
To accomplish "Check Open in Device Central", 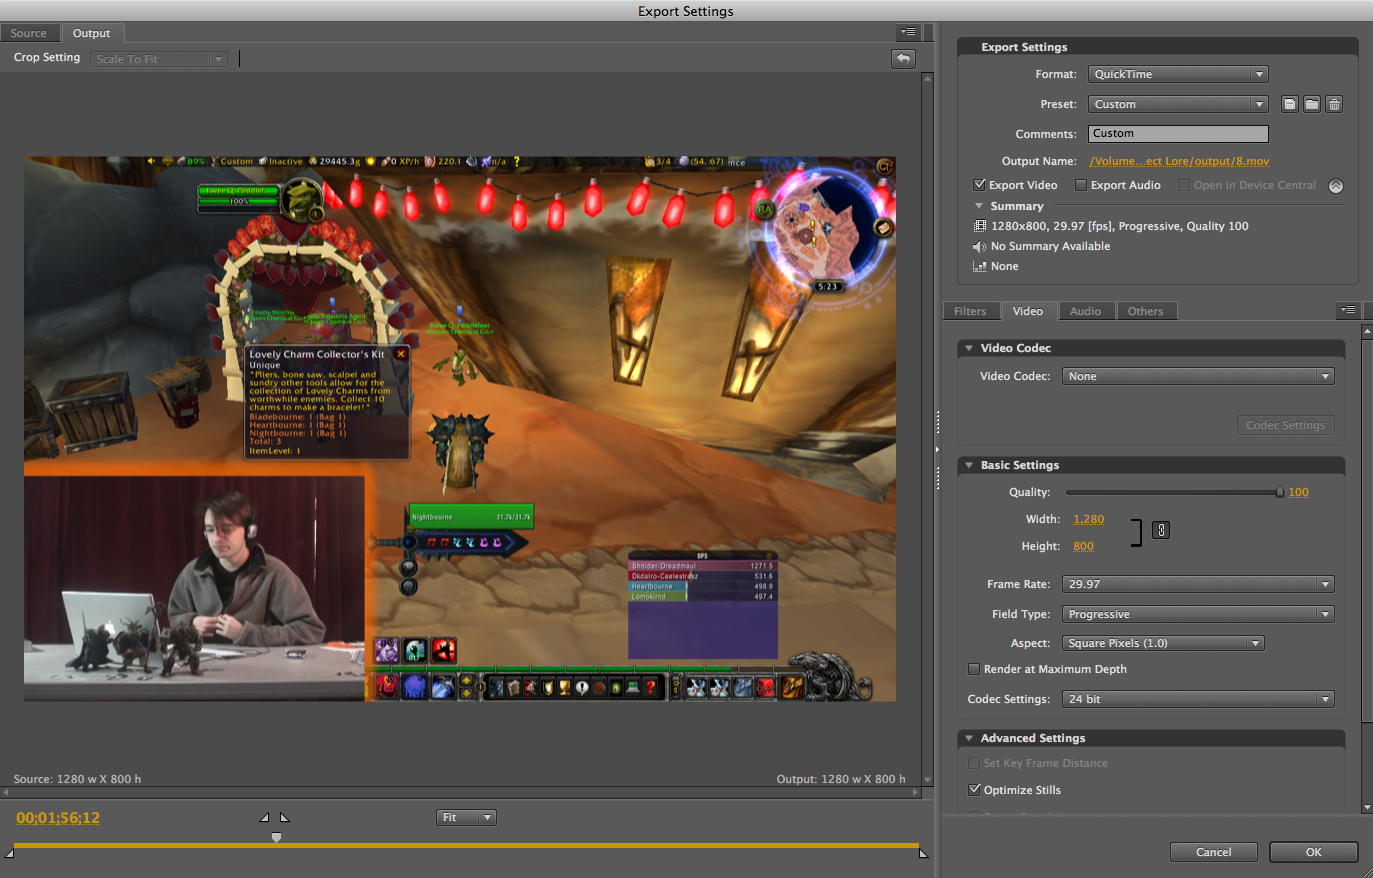I will (x=1184, y=185).
